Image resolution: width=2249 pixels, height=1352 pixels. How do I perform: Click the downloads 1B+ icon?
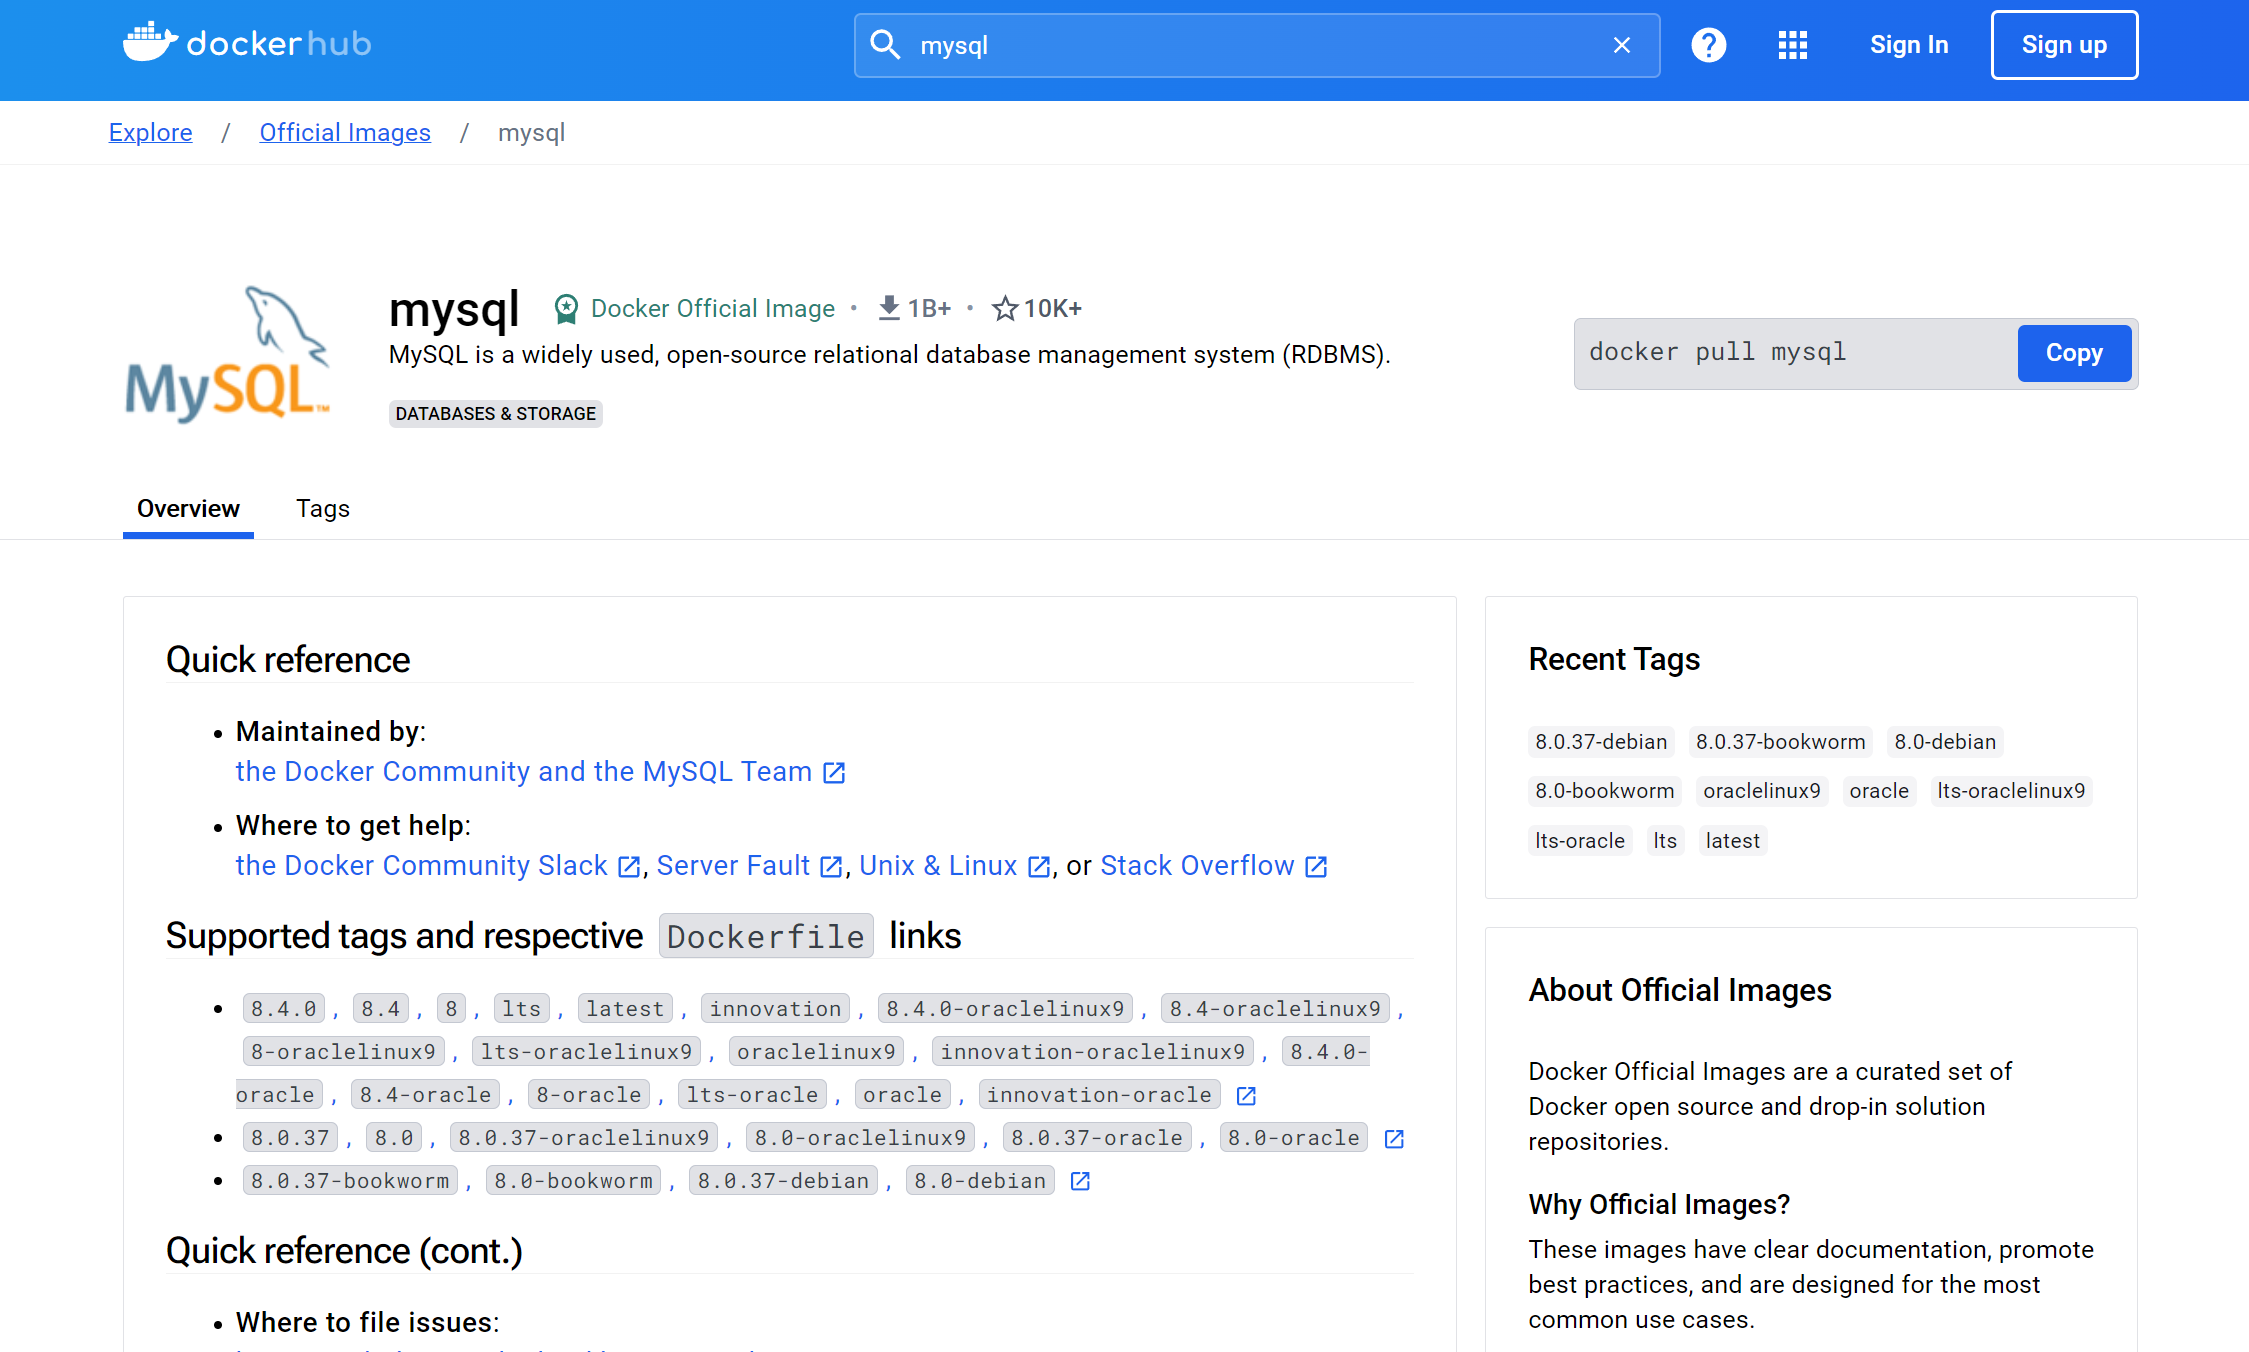[889, 309]
